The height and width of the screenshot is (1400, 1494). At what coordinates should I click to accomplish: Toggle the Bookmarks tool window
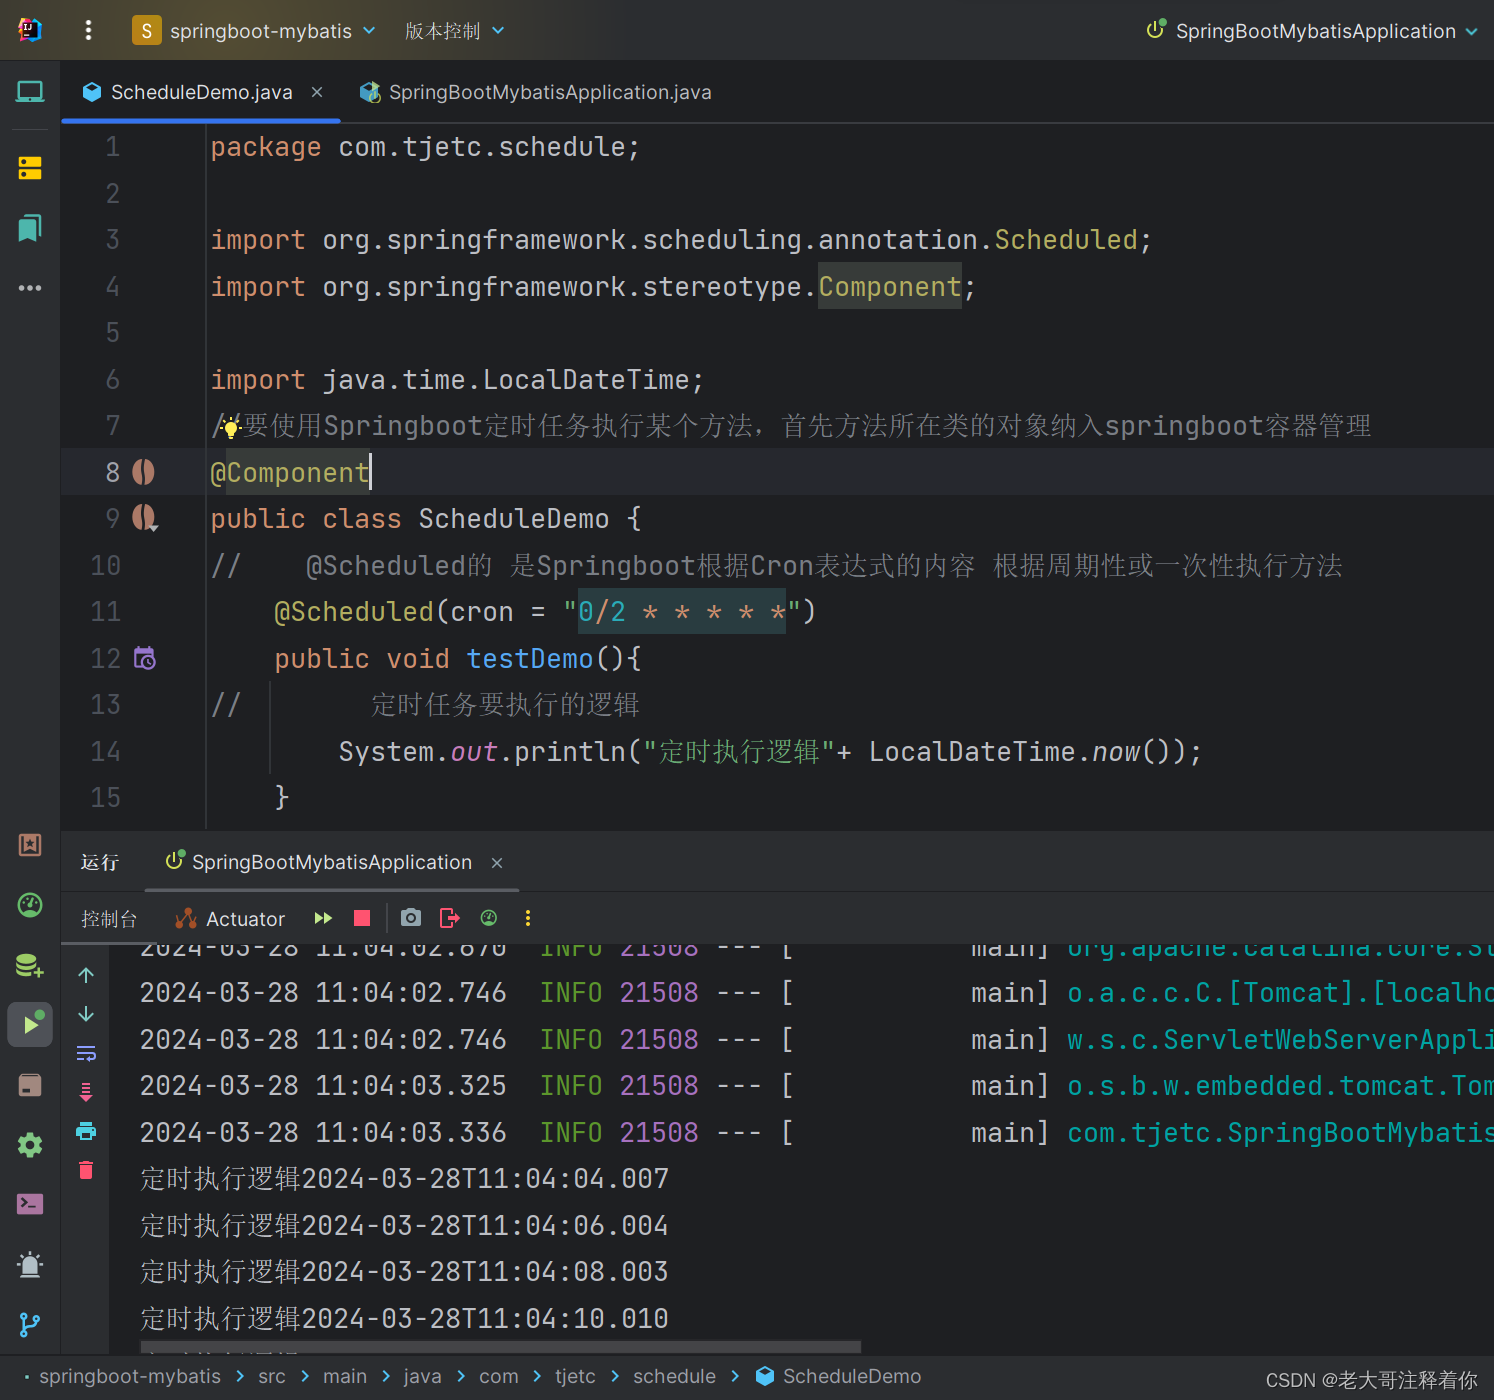coord(29,228)
